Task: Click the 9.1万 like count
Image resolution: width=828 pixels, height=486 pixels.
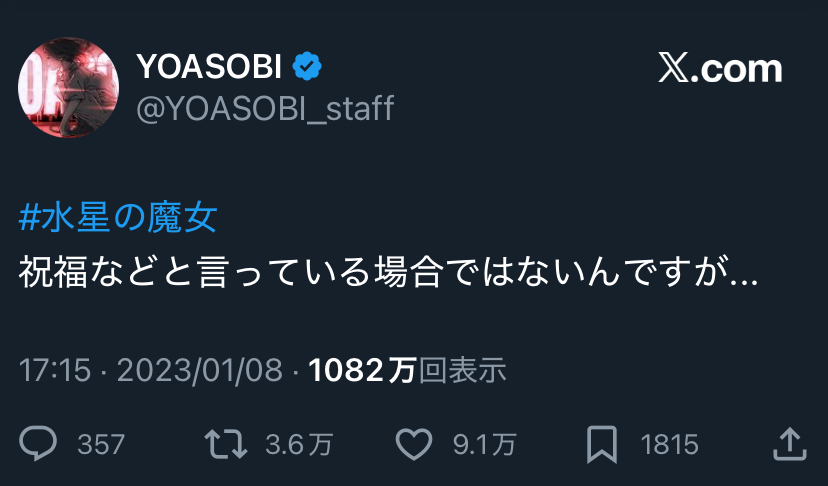Action: click(x=483, y=444)
